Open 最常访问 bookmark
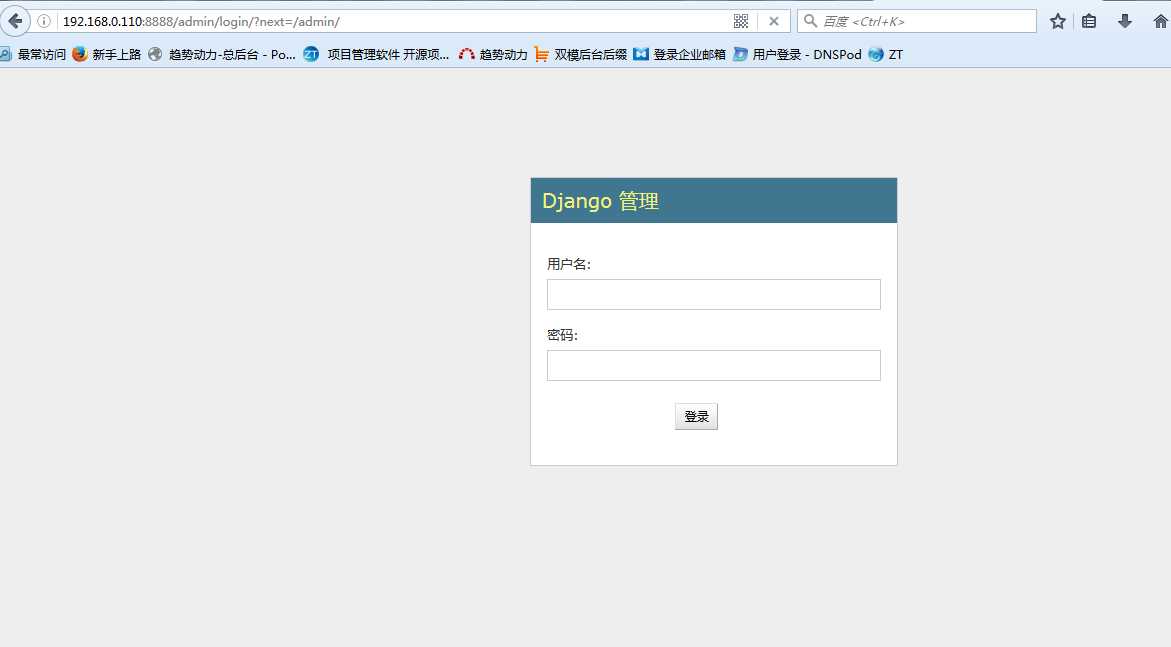This screenshot has height=647, width=1171. coord(34,54)
